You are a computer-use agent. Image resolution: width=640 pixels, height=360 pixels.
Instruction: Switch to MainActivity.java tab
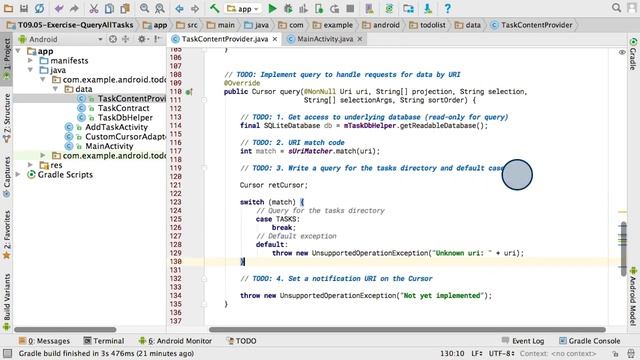tap(325, 39)
